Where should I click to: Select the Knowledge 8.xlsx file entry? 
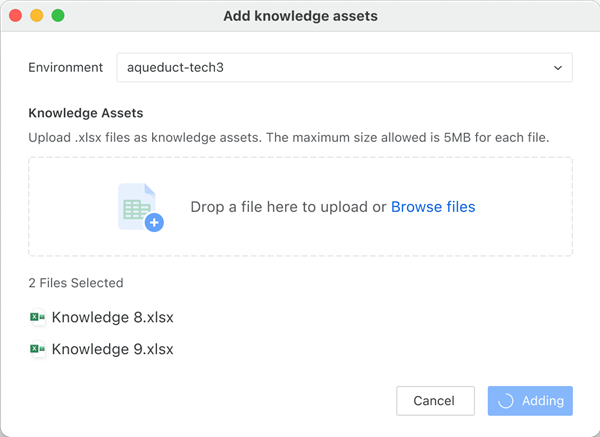tap(112, 318)
